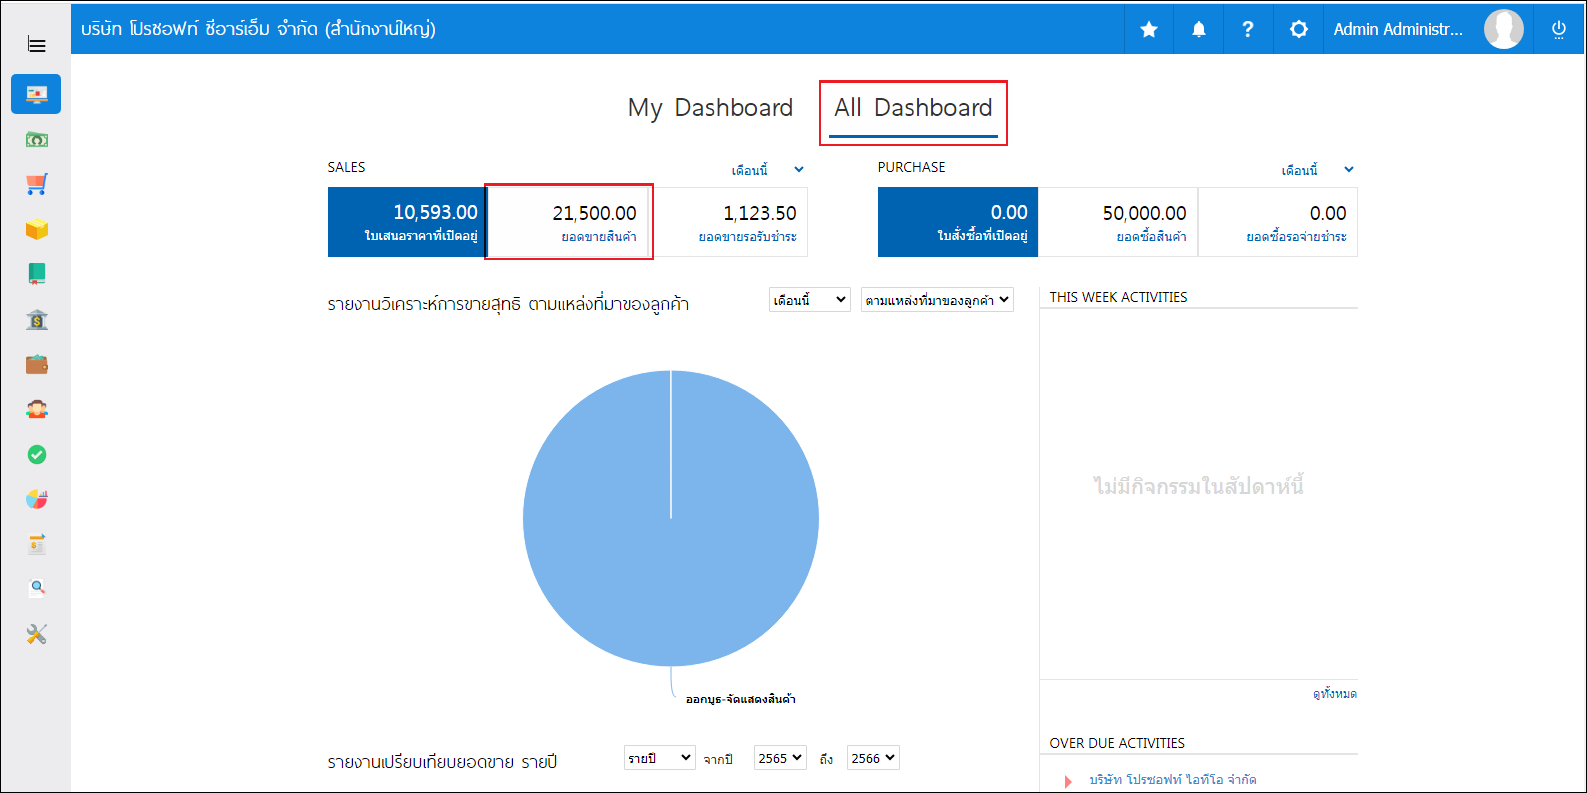Open notifications bell icon
Viewport: 1587px width, 793px height.
pos(1199,29)
